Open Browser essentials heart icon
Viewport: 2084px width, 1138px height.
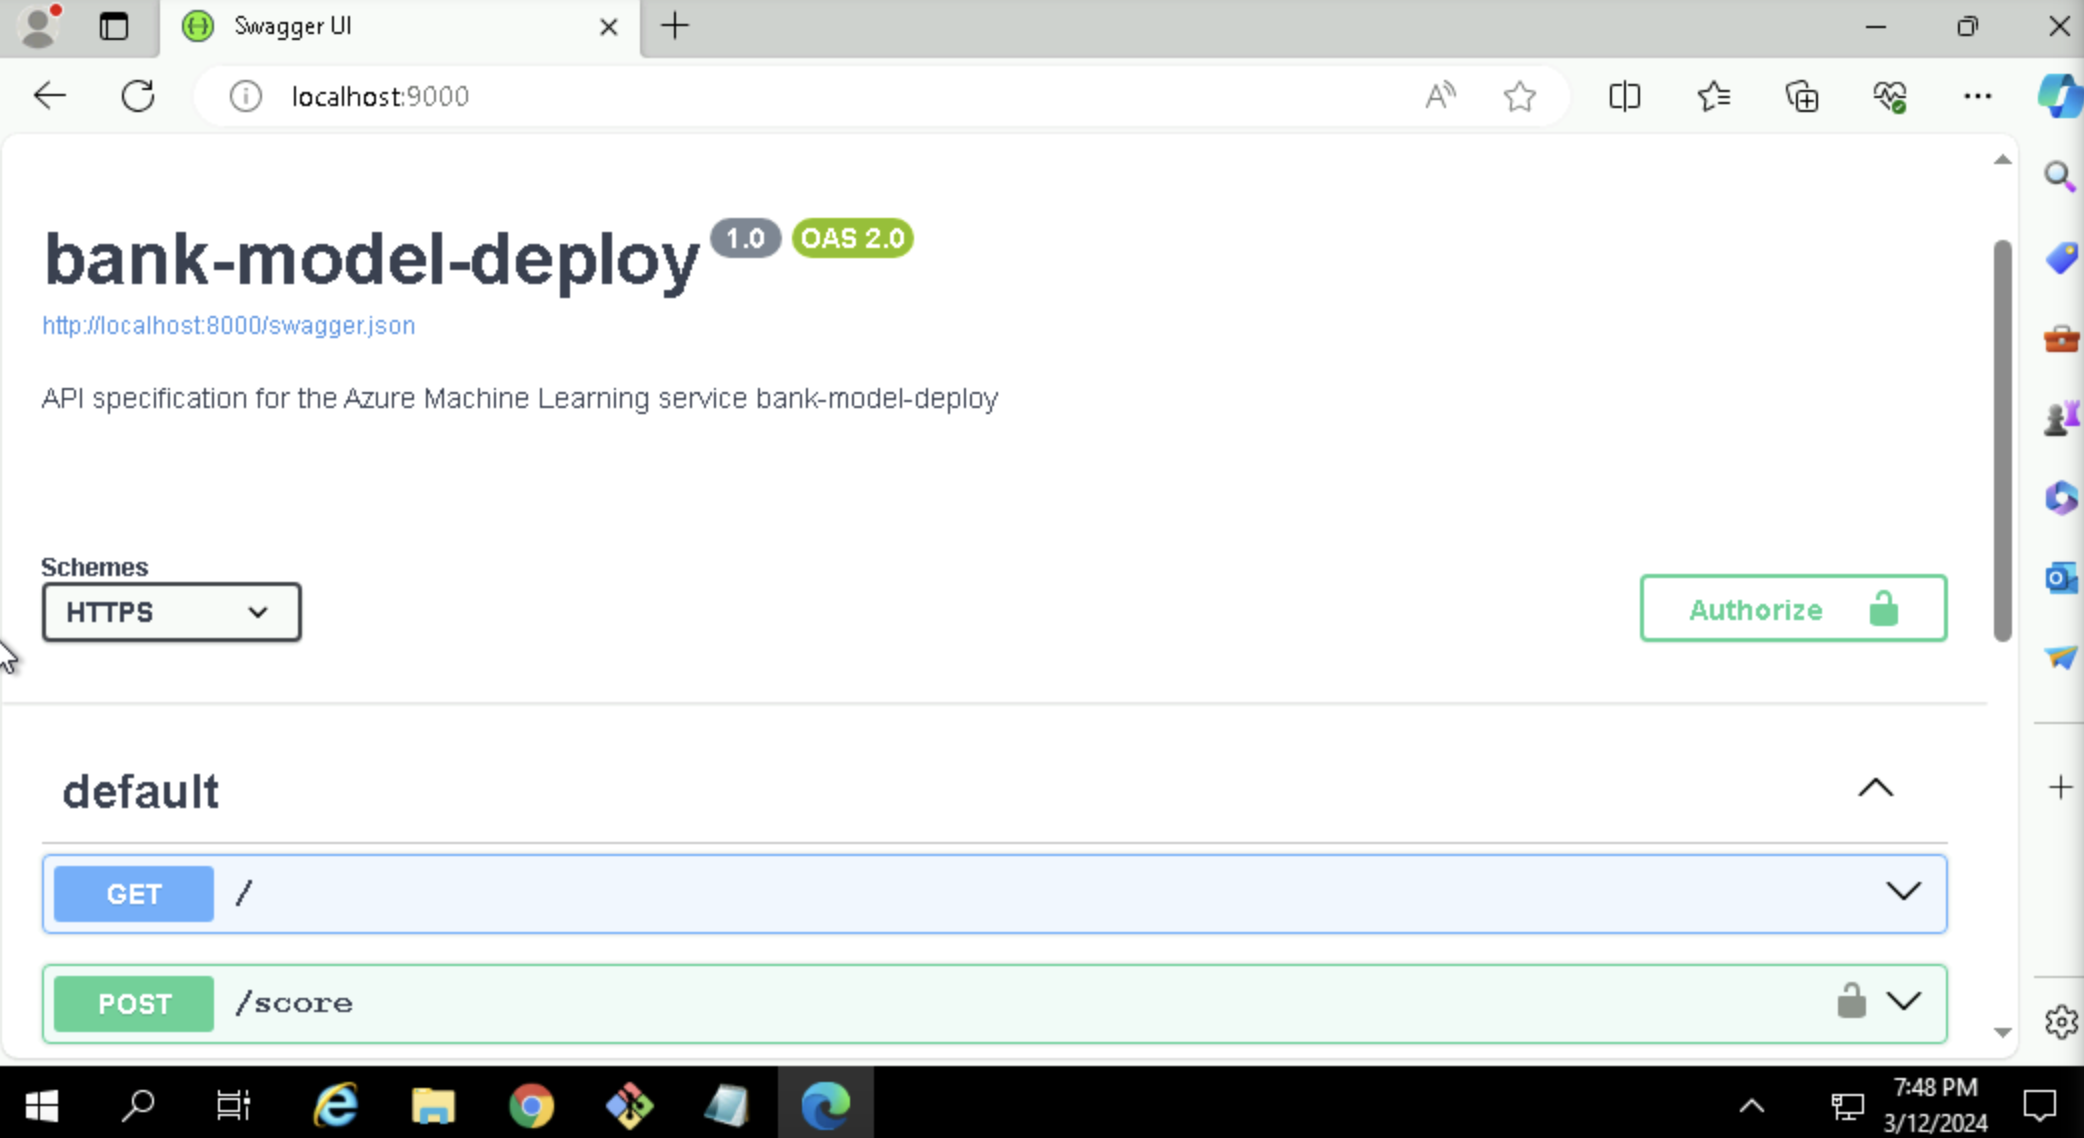(1889, 96)
